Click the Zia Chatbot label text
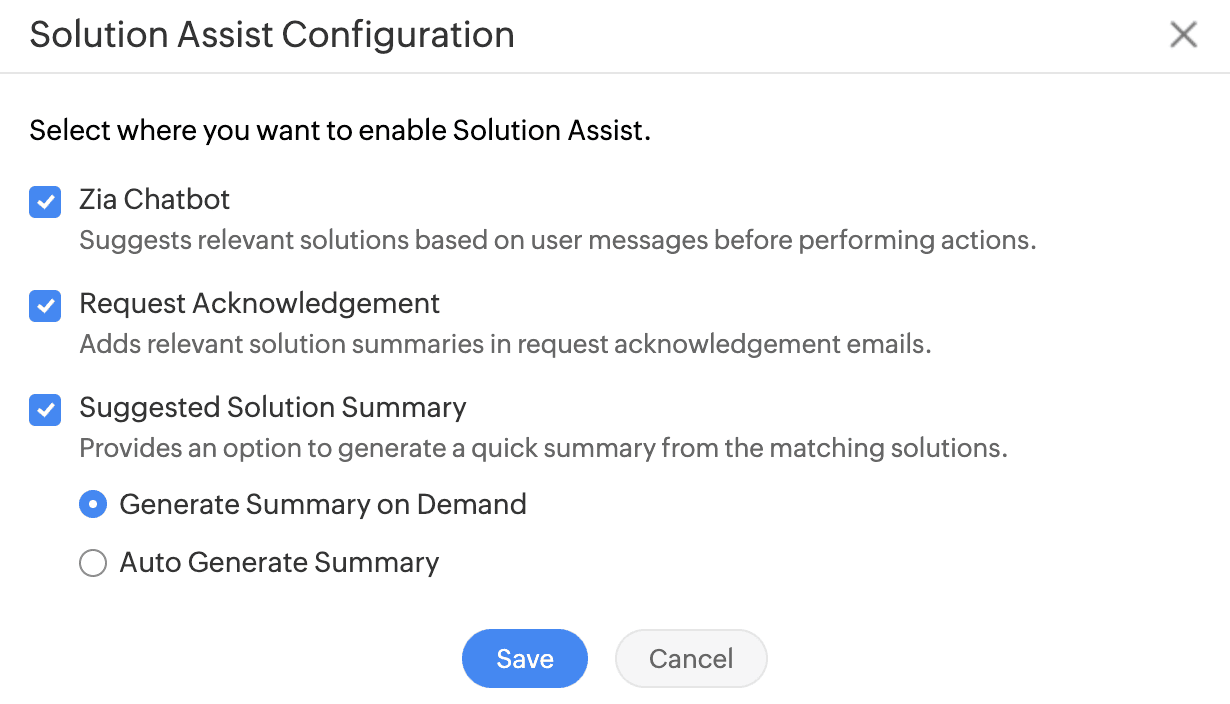This screenshot has height=704, width=1230. pyautogui.click(x=155, y=200)
